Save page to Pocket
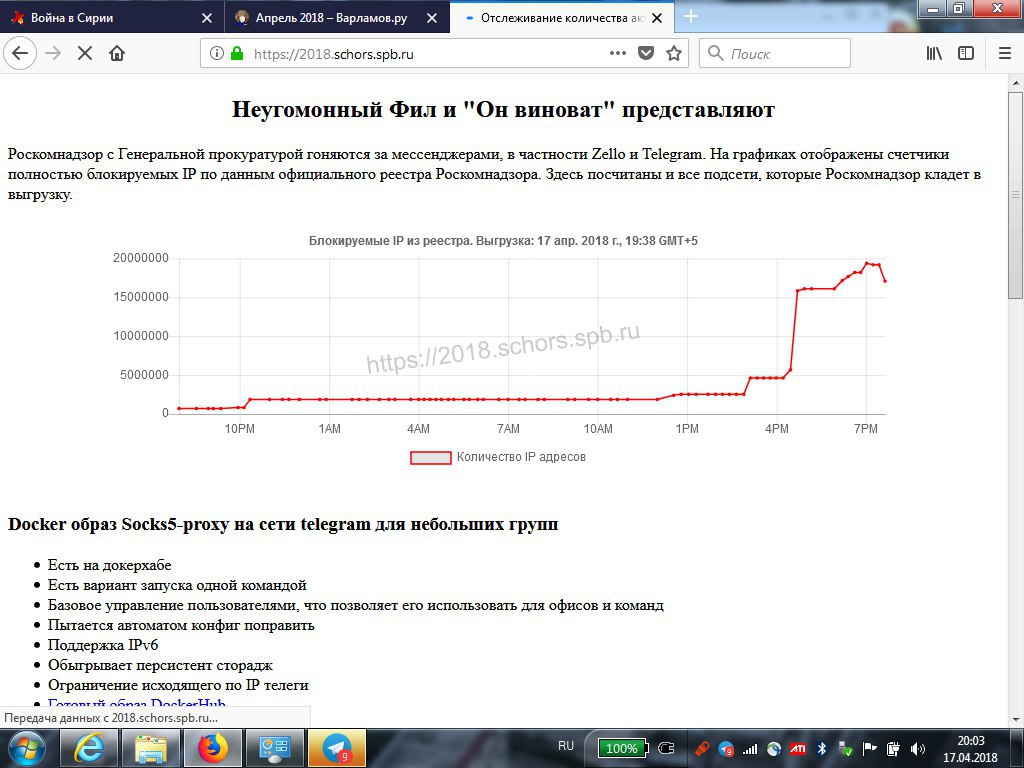 [646, 54]
